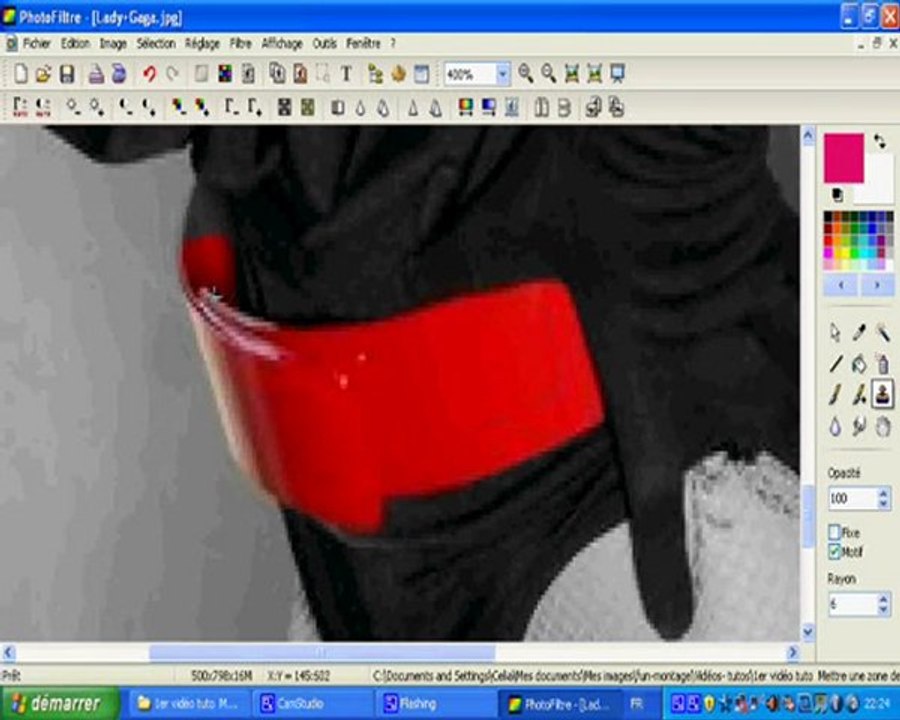Image resolution: width=900 pixels, height=720 pixels.
Task: Select the Line tool
Action: [x=836, y=363]
